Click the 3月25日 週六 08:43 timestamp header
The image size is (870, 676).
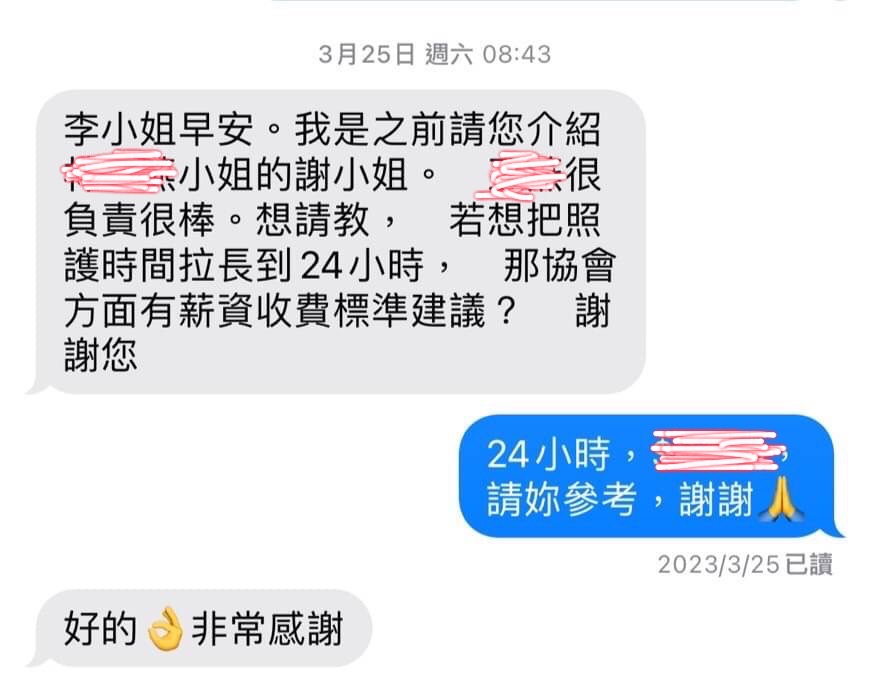tap(434, 54)
